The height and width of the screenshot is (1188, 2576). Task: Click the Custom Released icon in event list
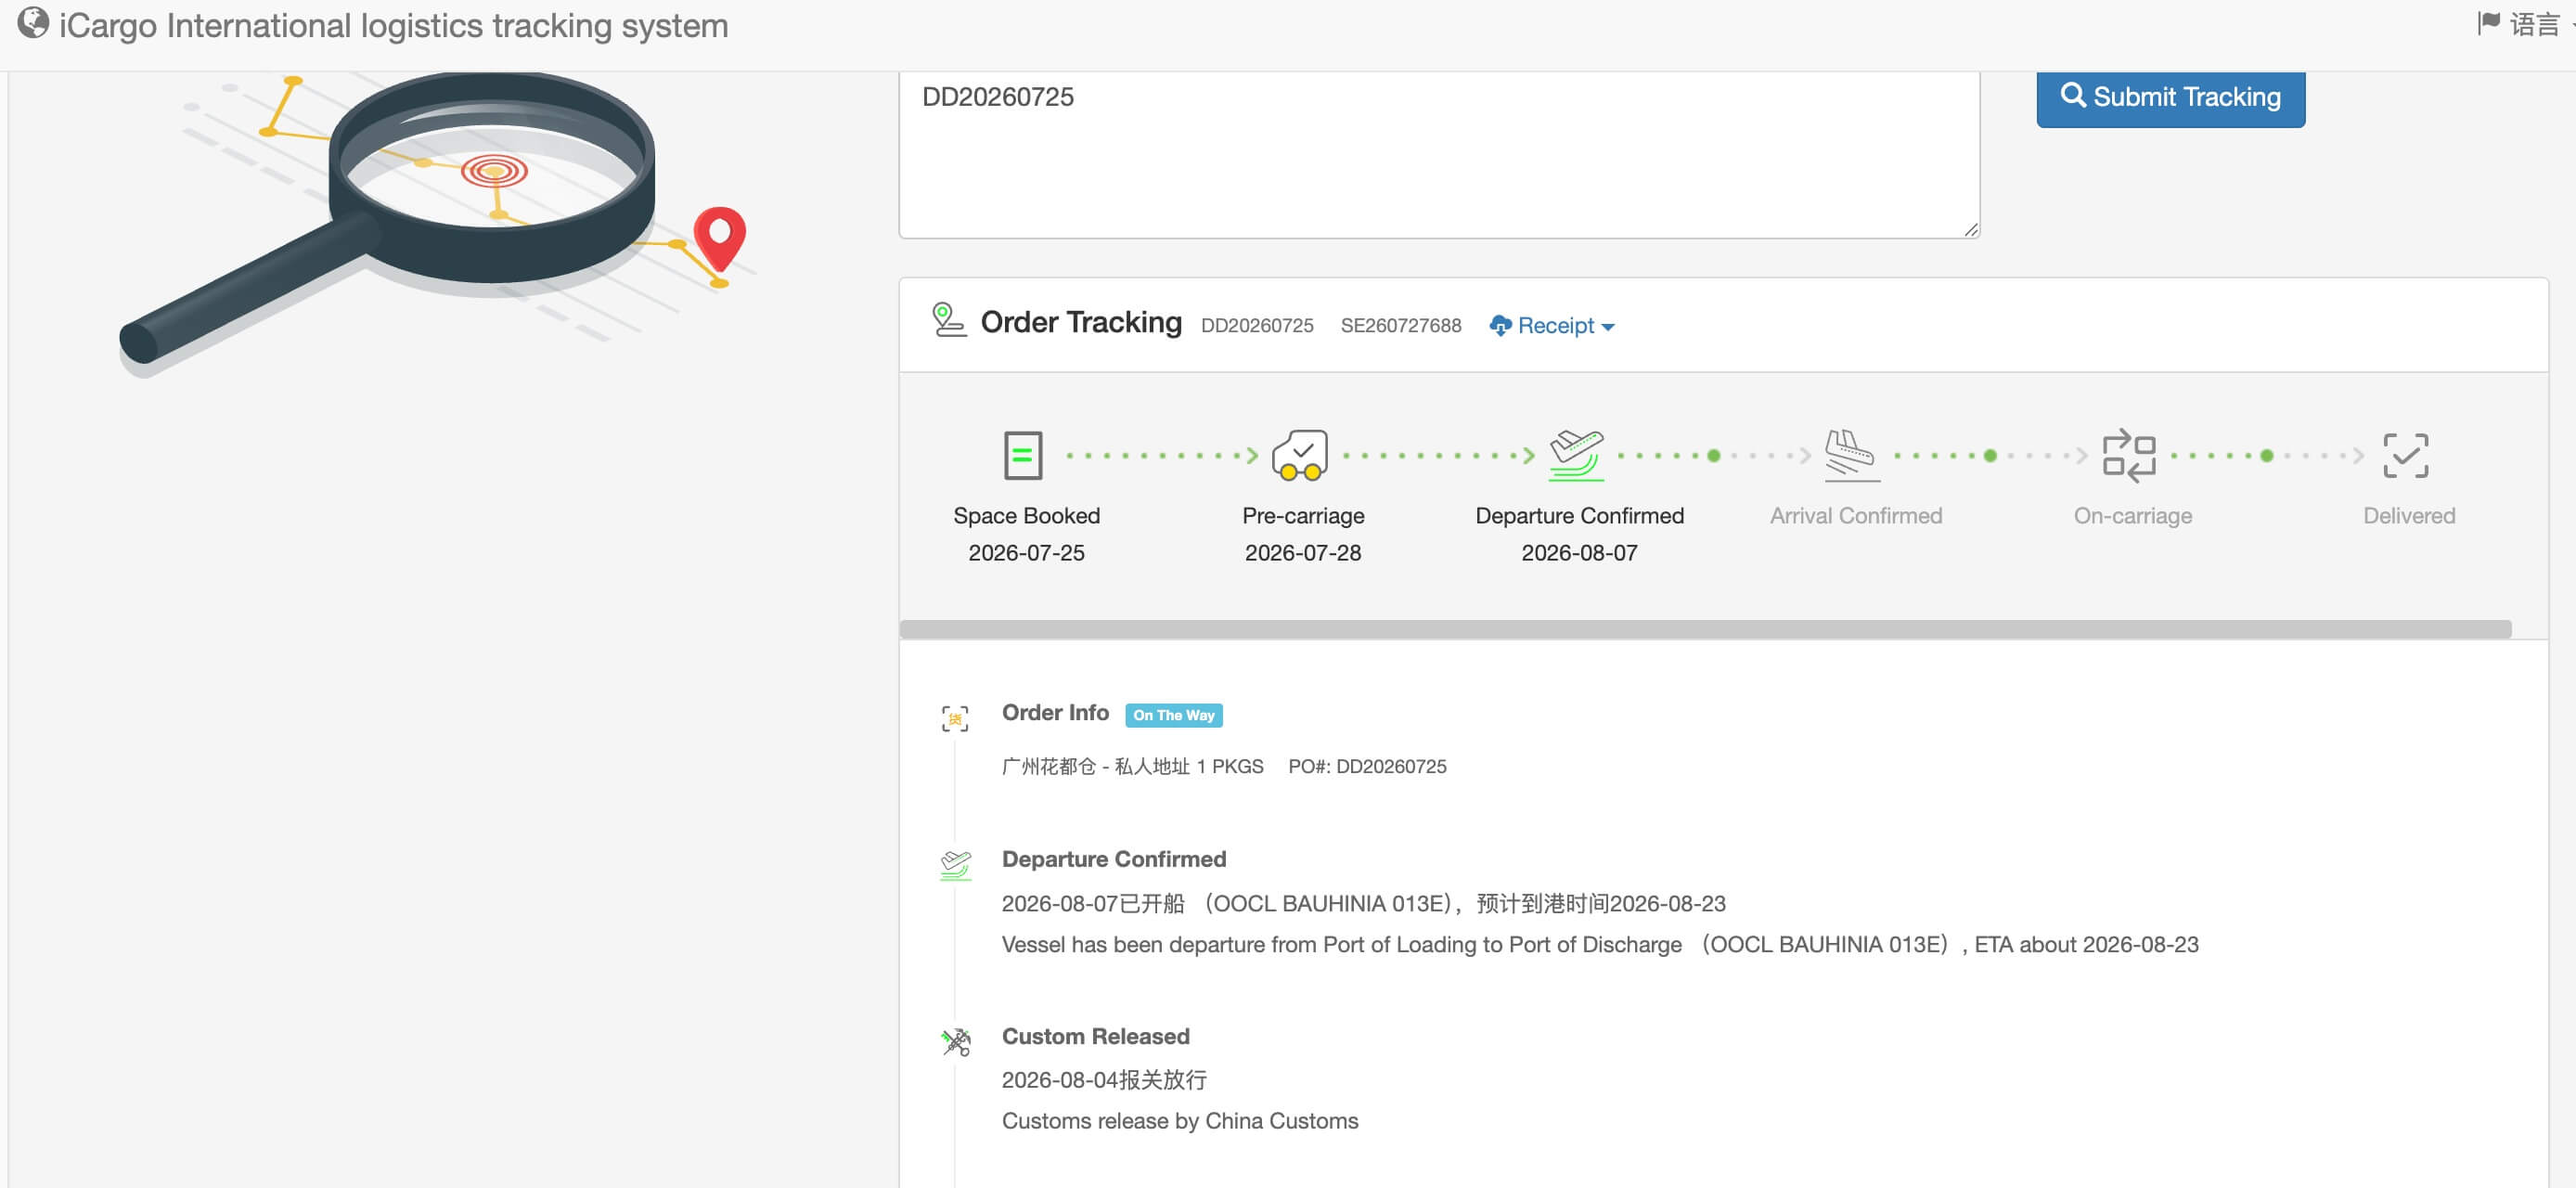pos(956,1042)
